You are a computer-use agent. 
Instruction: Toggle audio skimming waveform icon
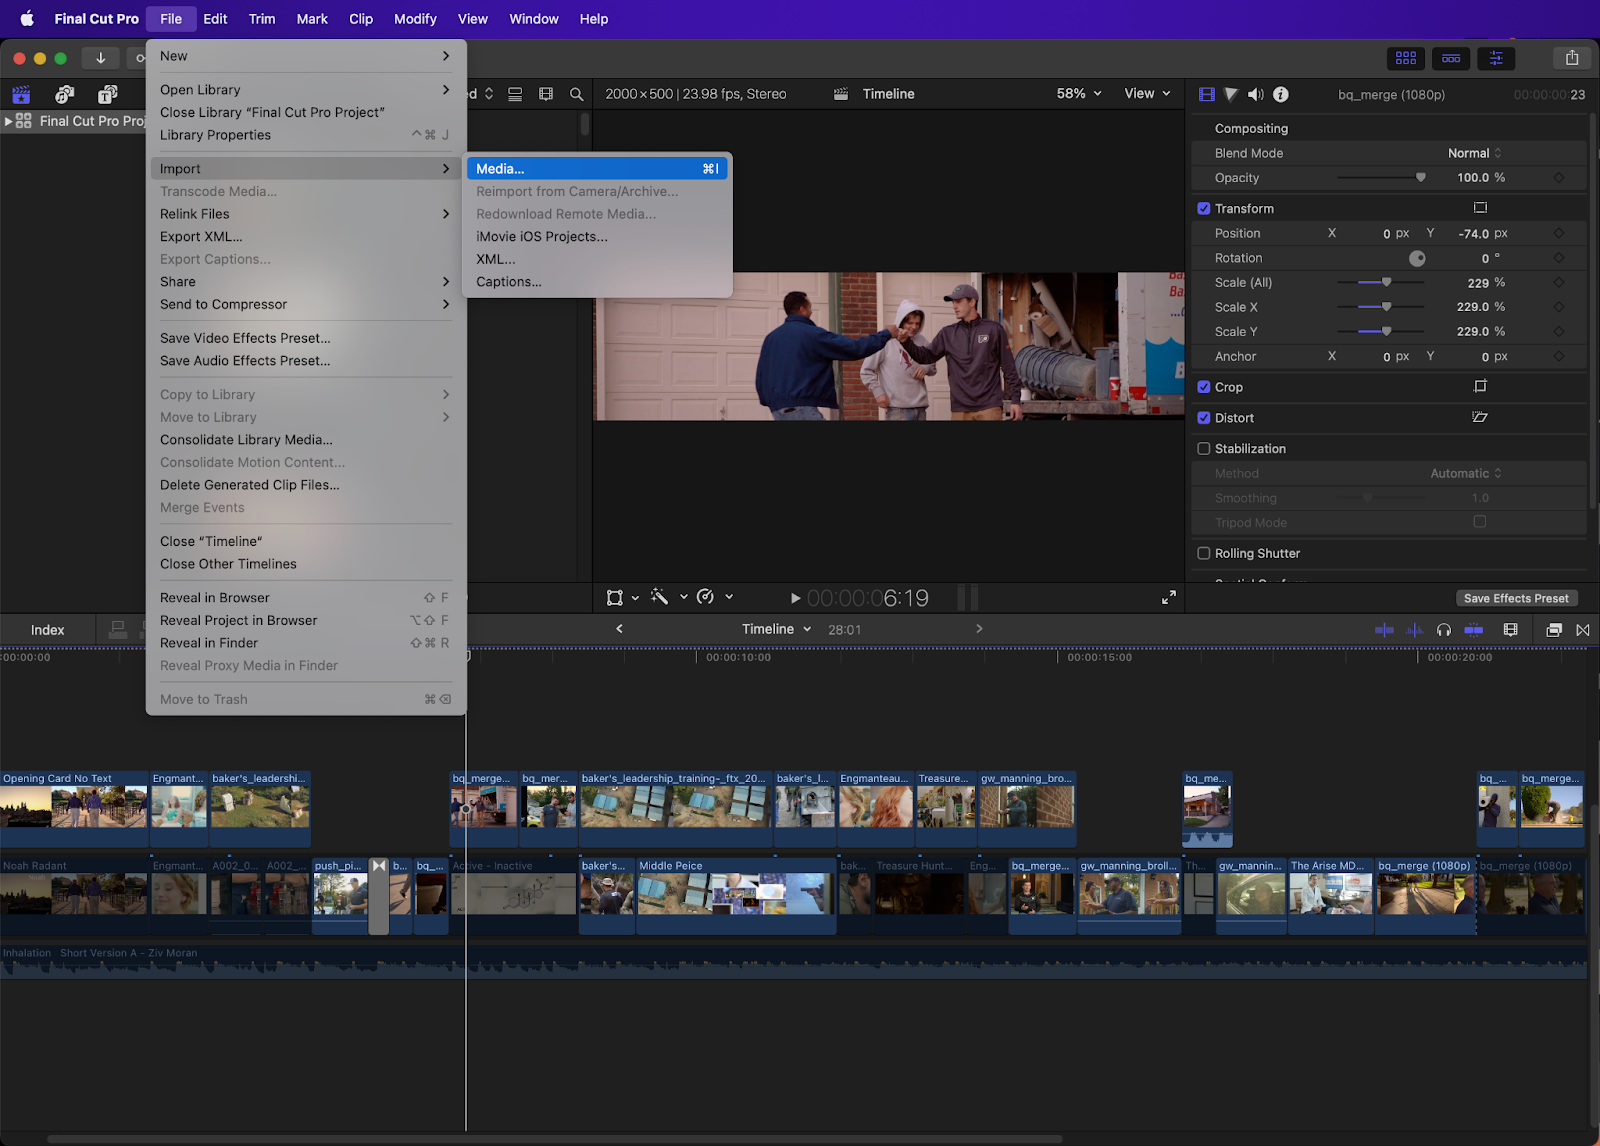(x=1415, y=630)
